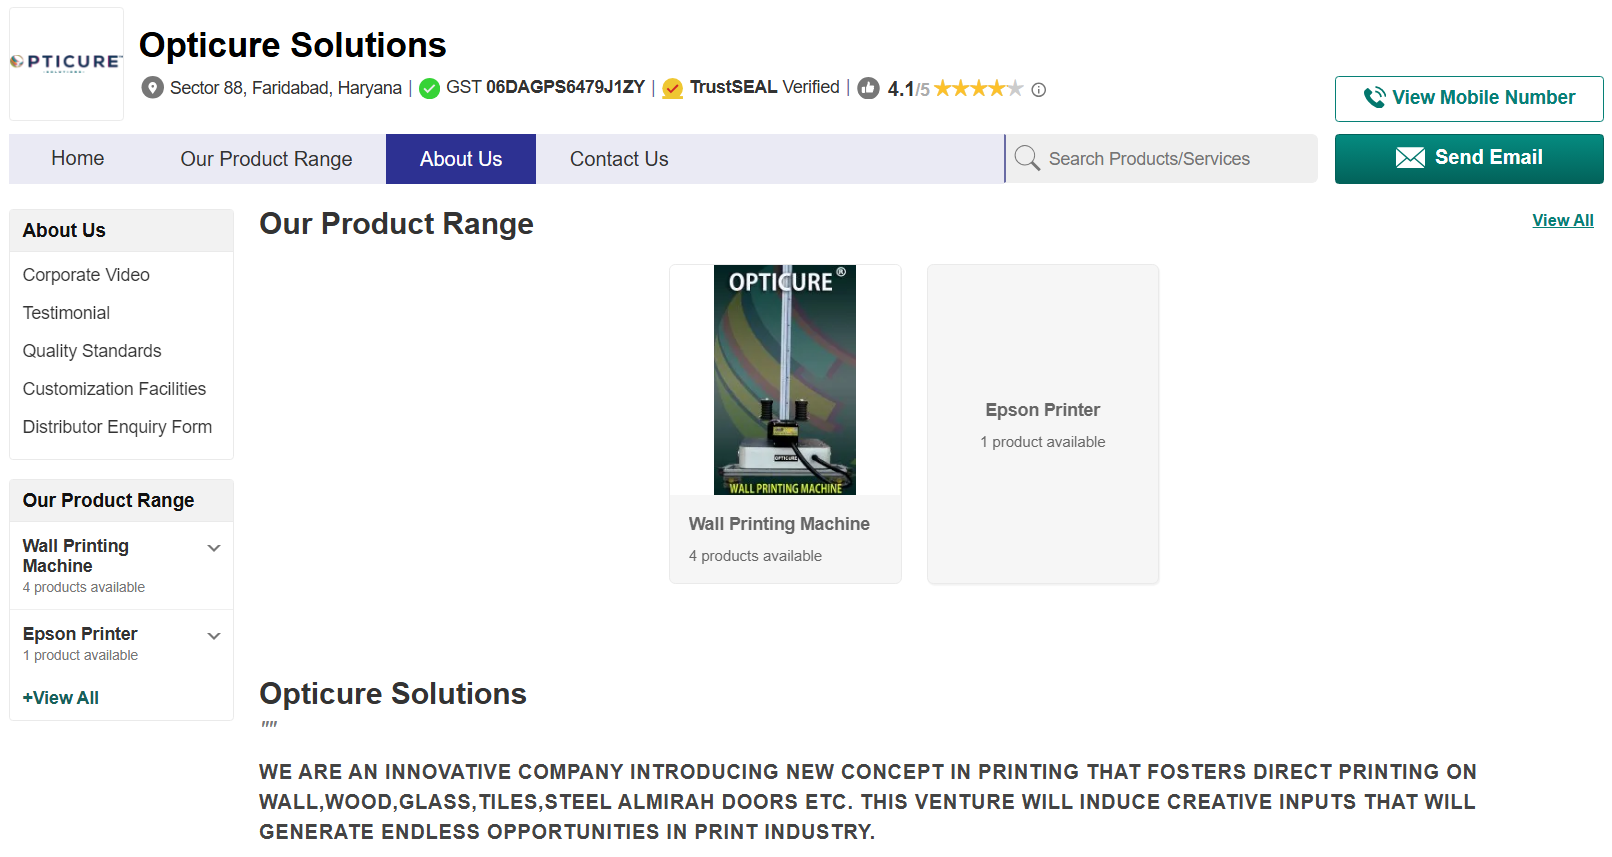Open the Distributor Enquiry Form link

tap(117, 427)
